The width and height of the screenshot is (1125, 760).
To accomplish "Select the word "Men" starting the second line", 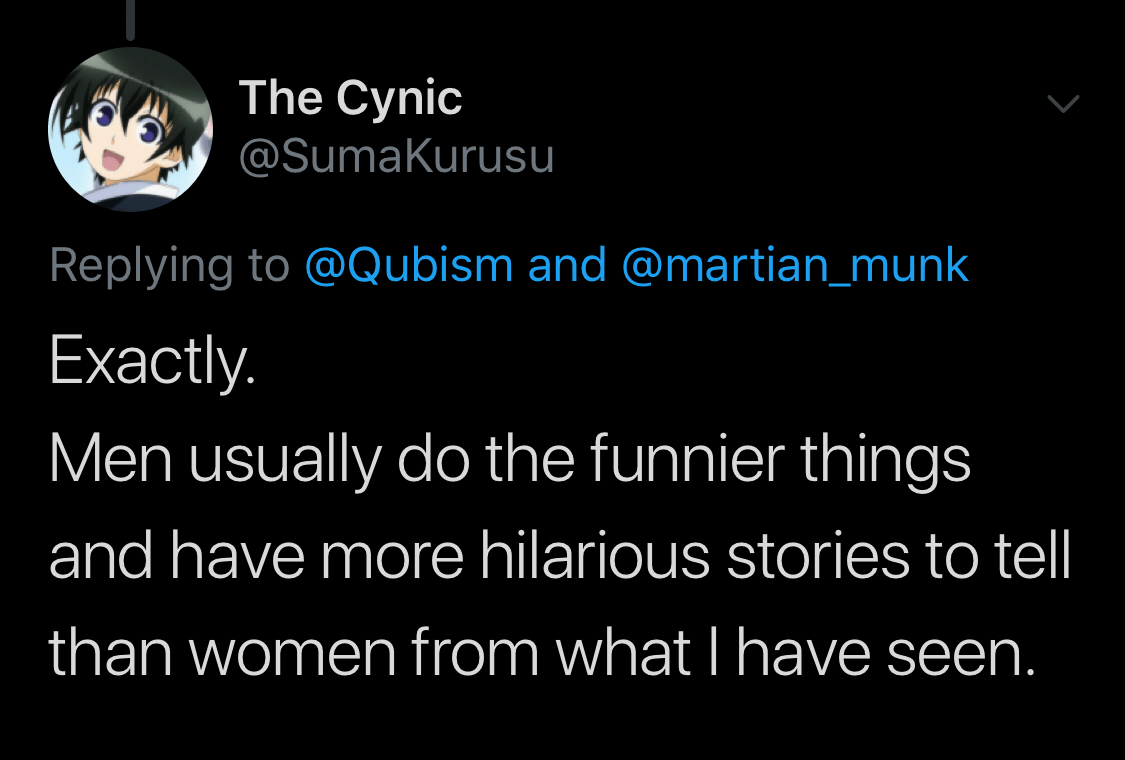I will [x=111, y=459].
